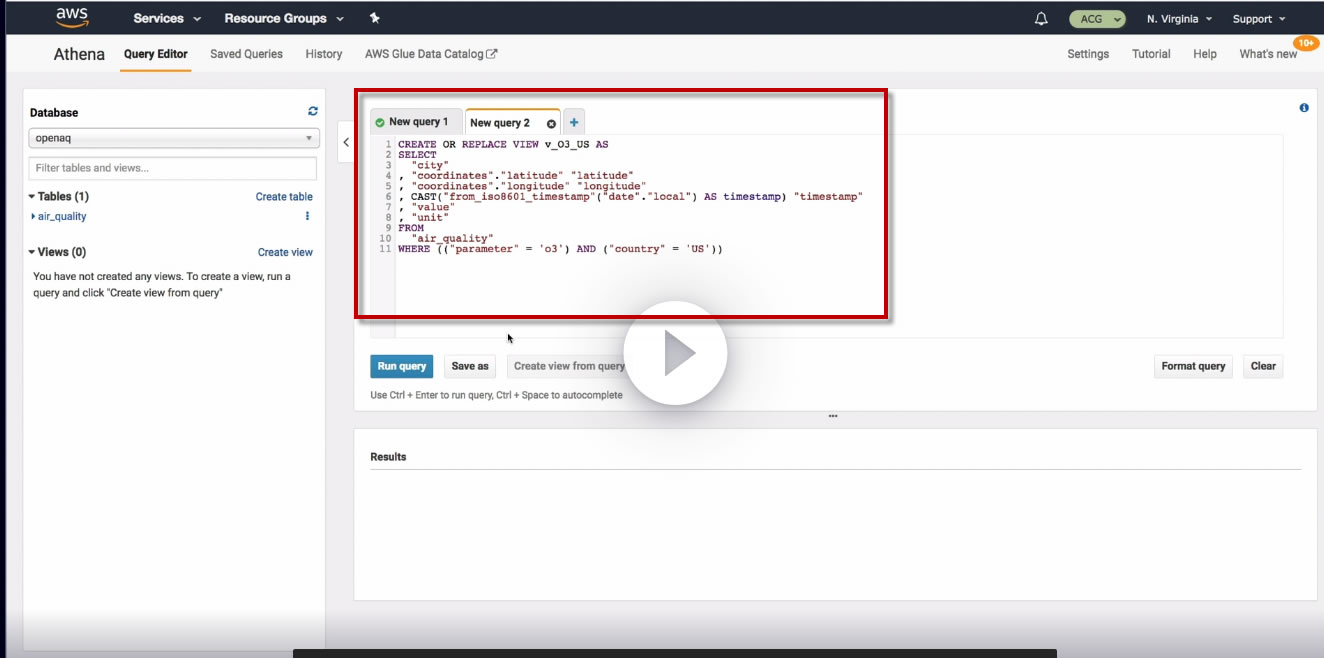Open the Tutorial link
The height and width of the screenshot is (658, 1324).
(x=1151, y=54)
